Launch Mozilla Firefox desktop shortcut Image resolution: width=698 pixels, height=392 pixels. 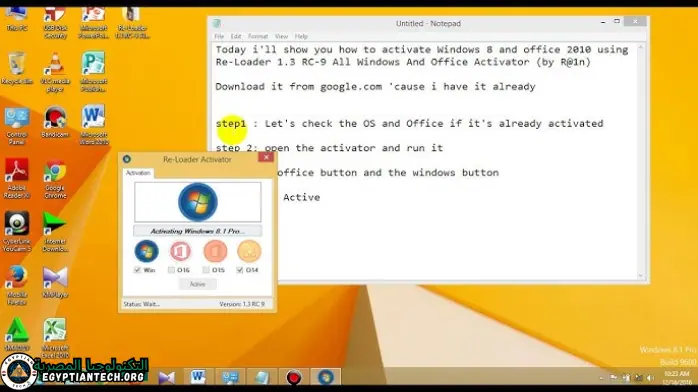tap(17, 286)
